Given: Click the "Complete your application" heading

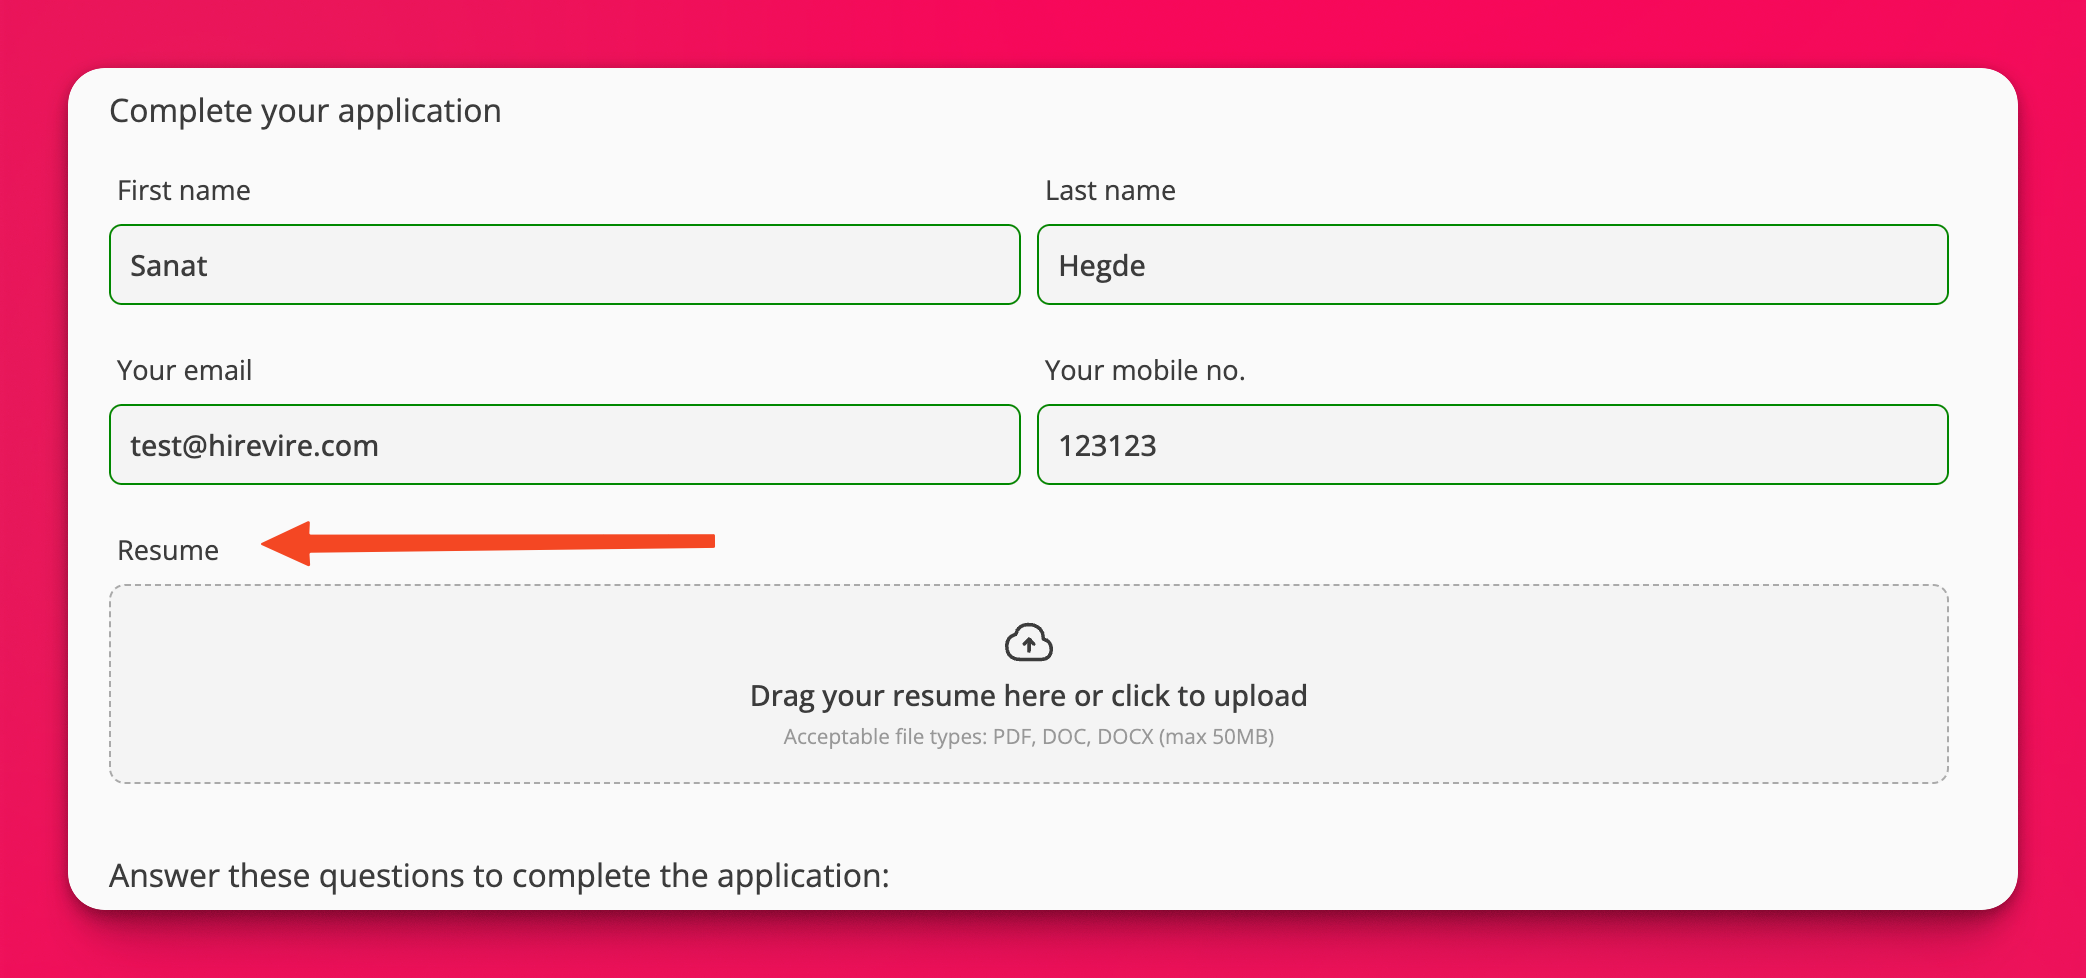Looking at the screenshot, I should tap(305, 110).
